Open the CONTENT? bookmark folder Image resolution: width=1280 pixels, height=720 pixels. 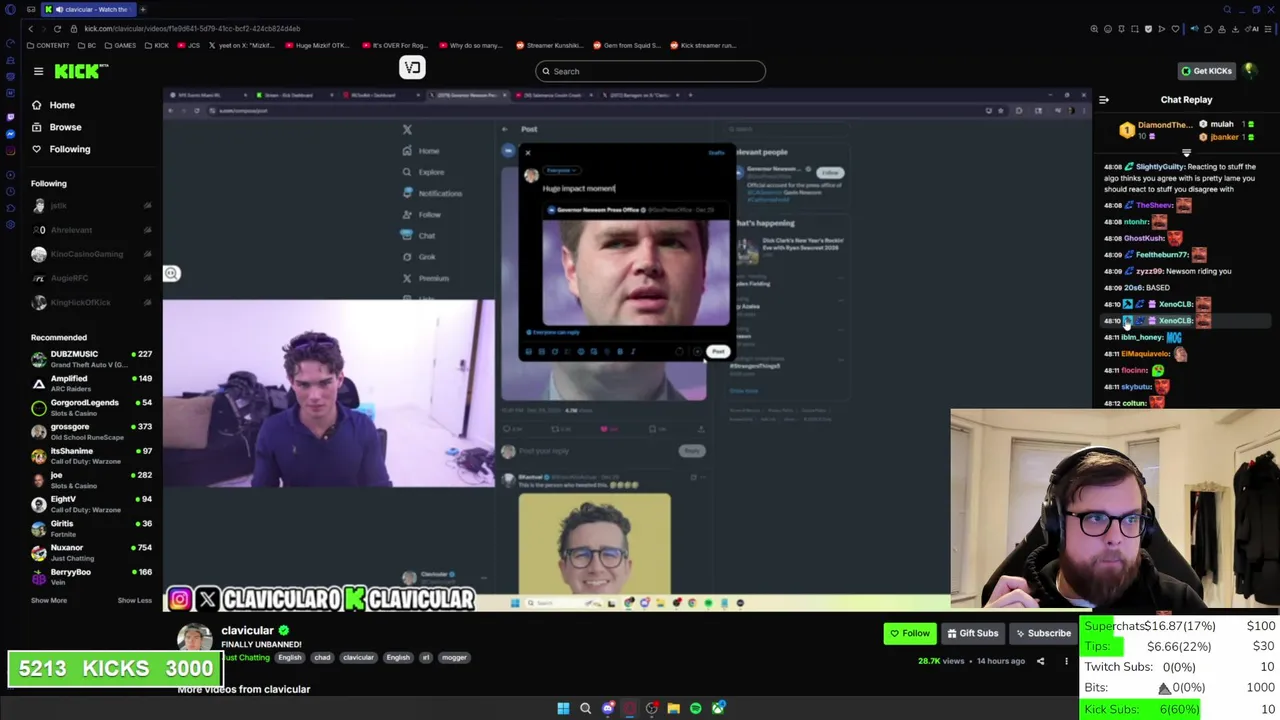(x=49, y=45)
